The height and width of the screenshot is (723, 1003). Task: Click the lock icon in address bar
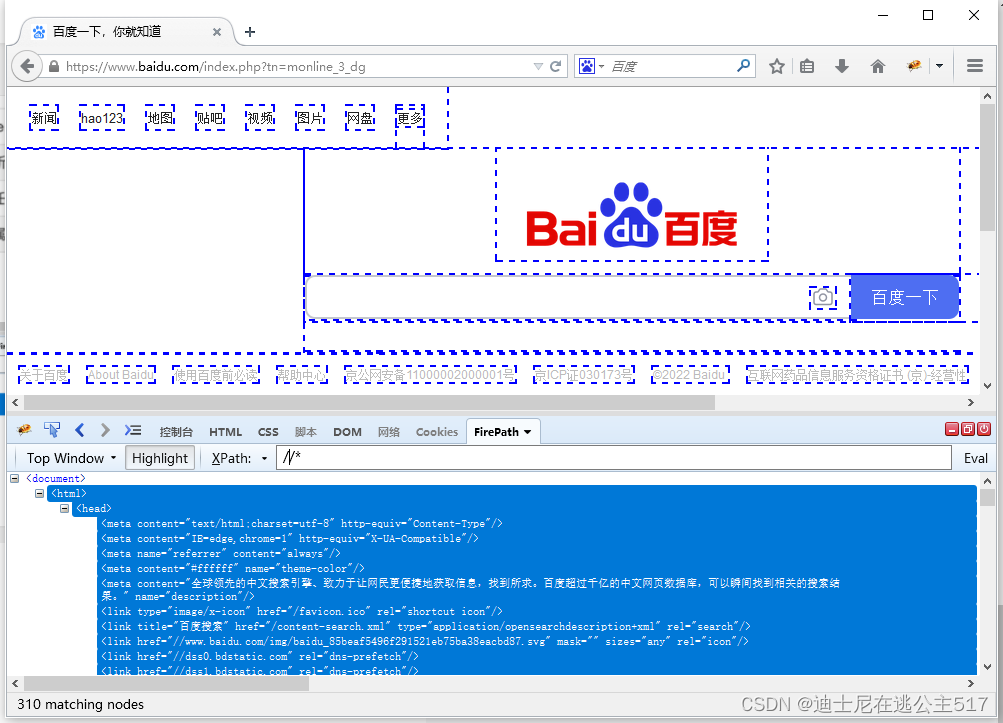point(54,67)
